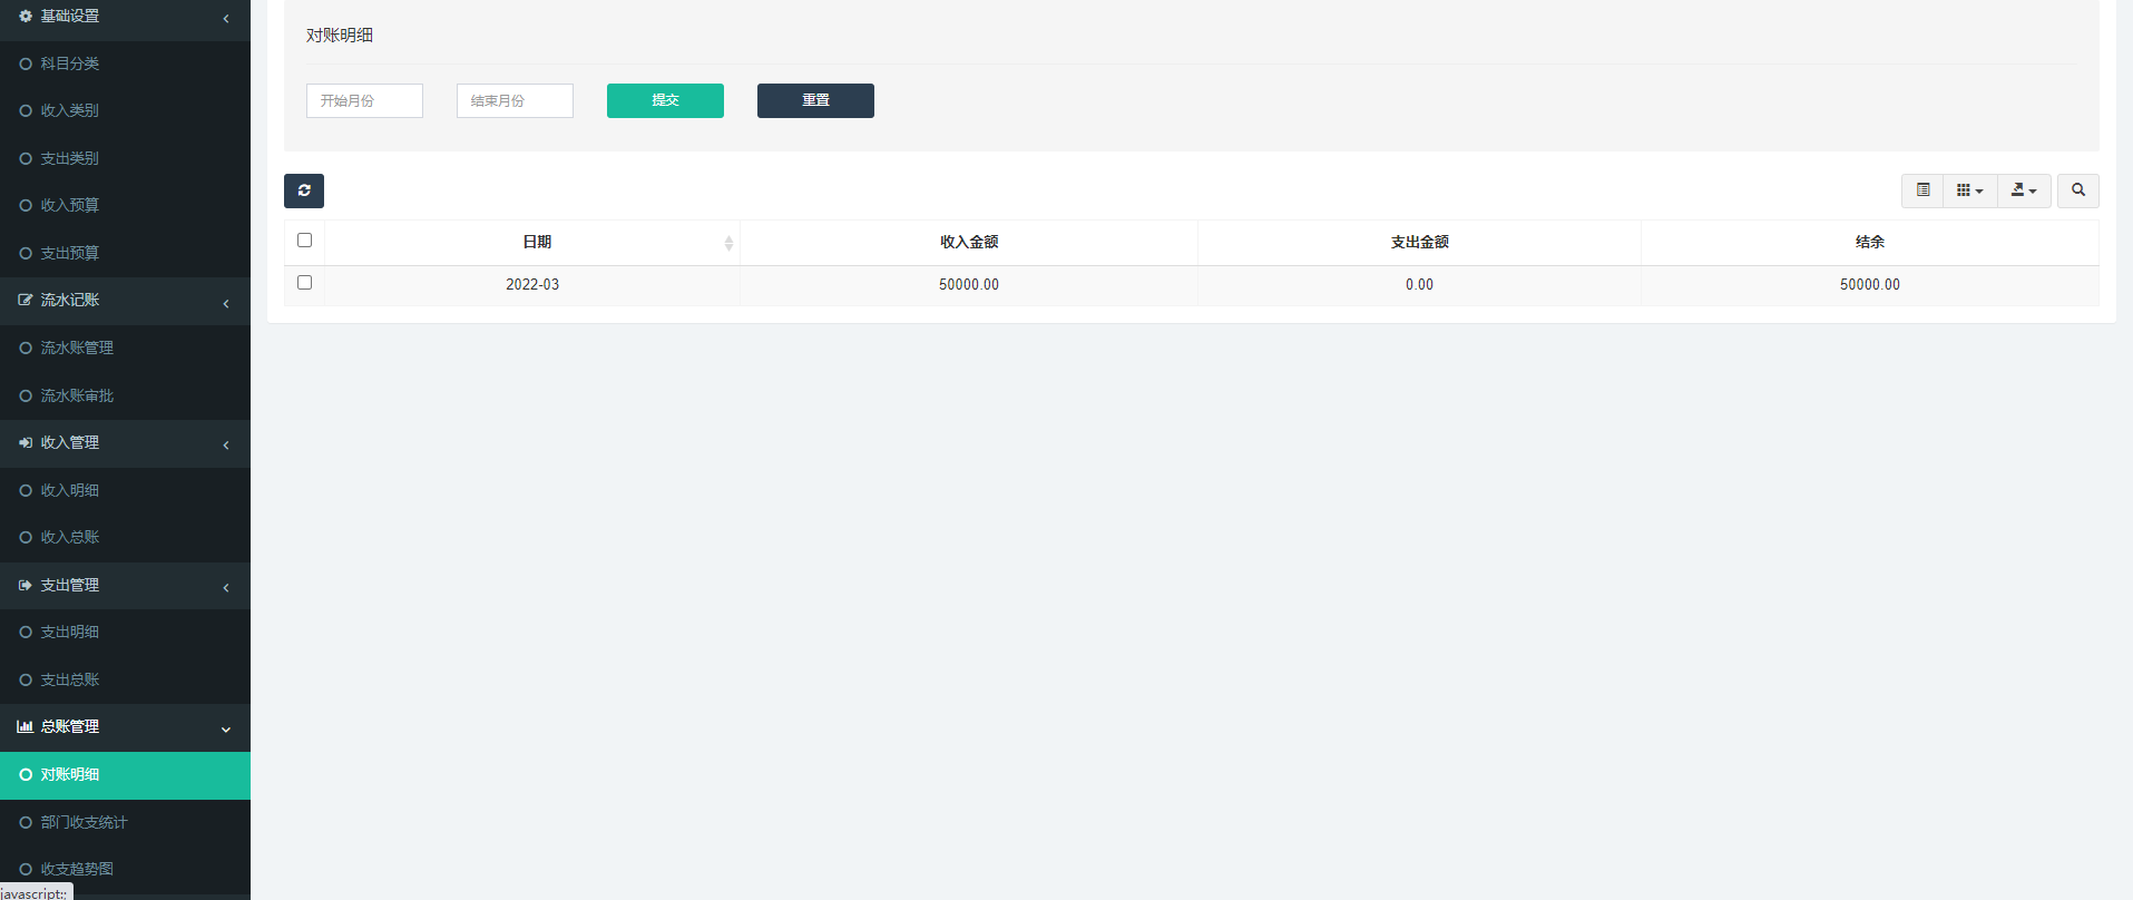Click the gear icon beside 基础设置
The image size is (2133, 900).
click(x=26, y=16)
